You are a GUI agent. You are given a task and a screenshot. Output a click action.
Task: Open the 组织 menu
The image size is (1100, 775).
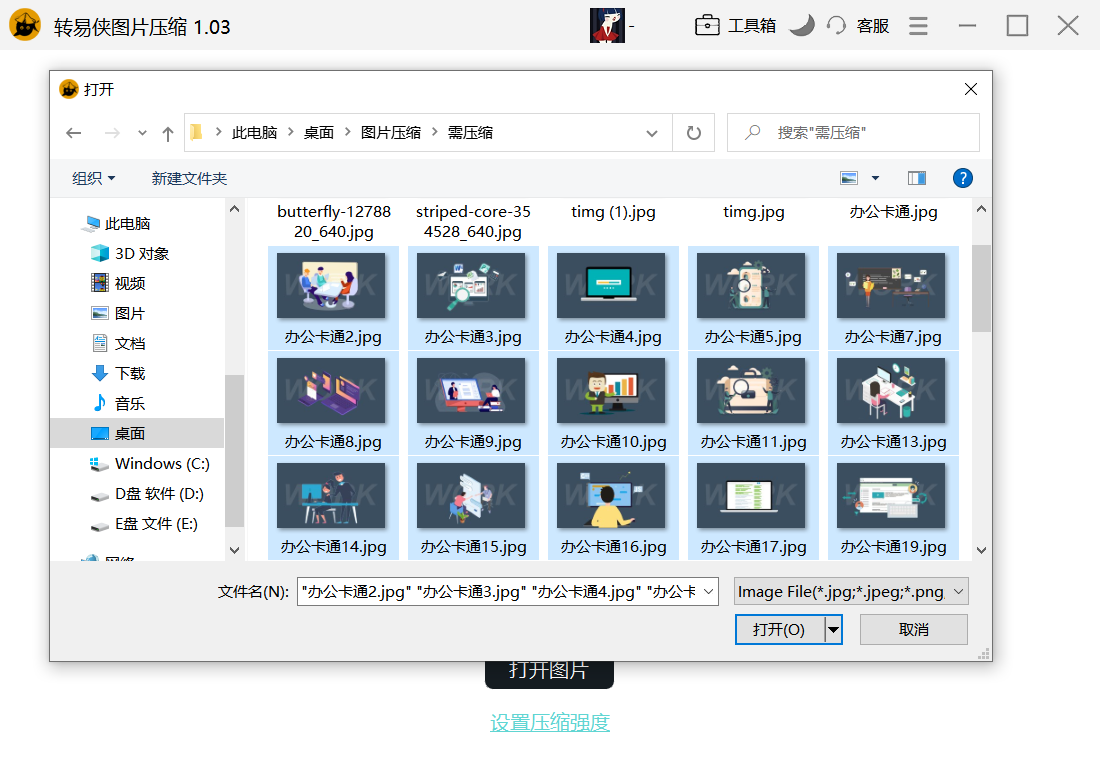93,177
